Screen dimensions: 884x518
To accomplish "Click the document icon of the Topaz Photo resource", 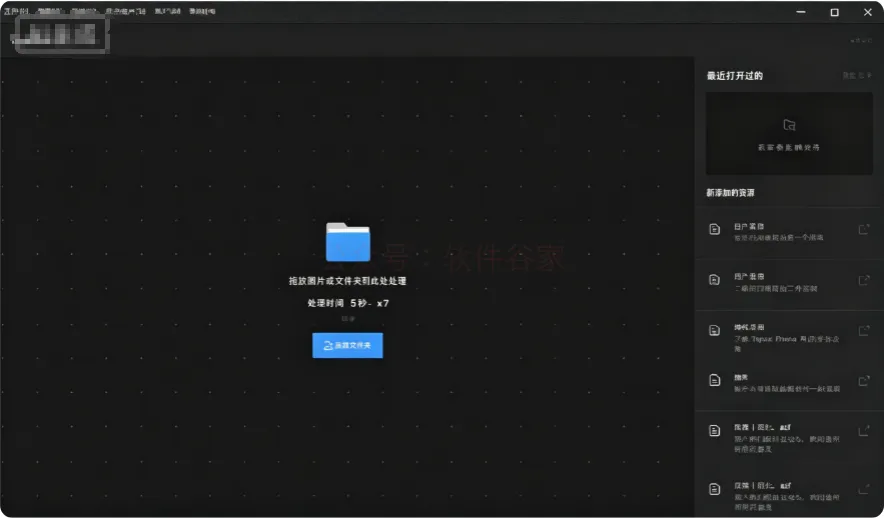I will click(x=714, y=330).
